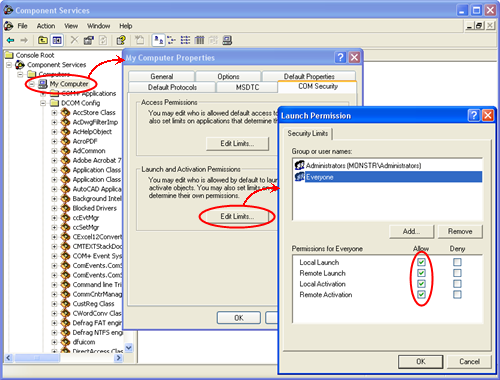This screenshot has width=500, height=380.
Task: Click the Component Services menu bar app icon
Action: point(9,26)
